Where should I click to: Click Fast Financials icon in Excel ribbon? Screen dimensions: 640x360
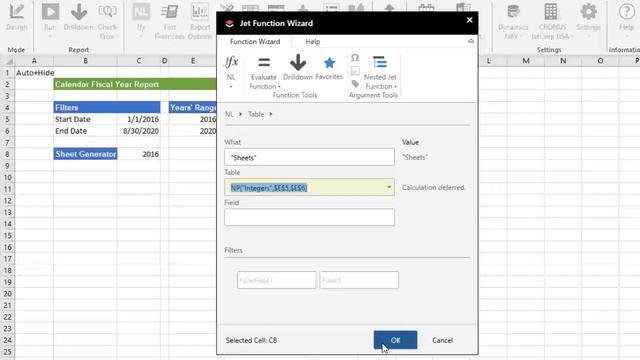click(169, 11)
